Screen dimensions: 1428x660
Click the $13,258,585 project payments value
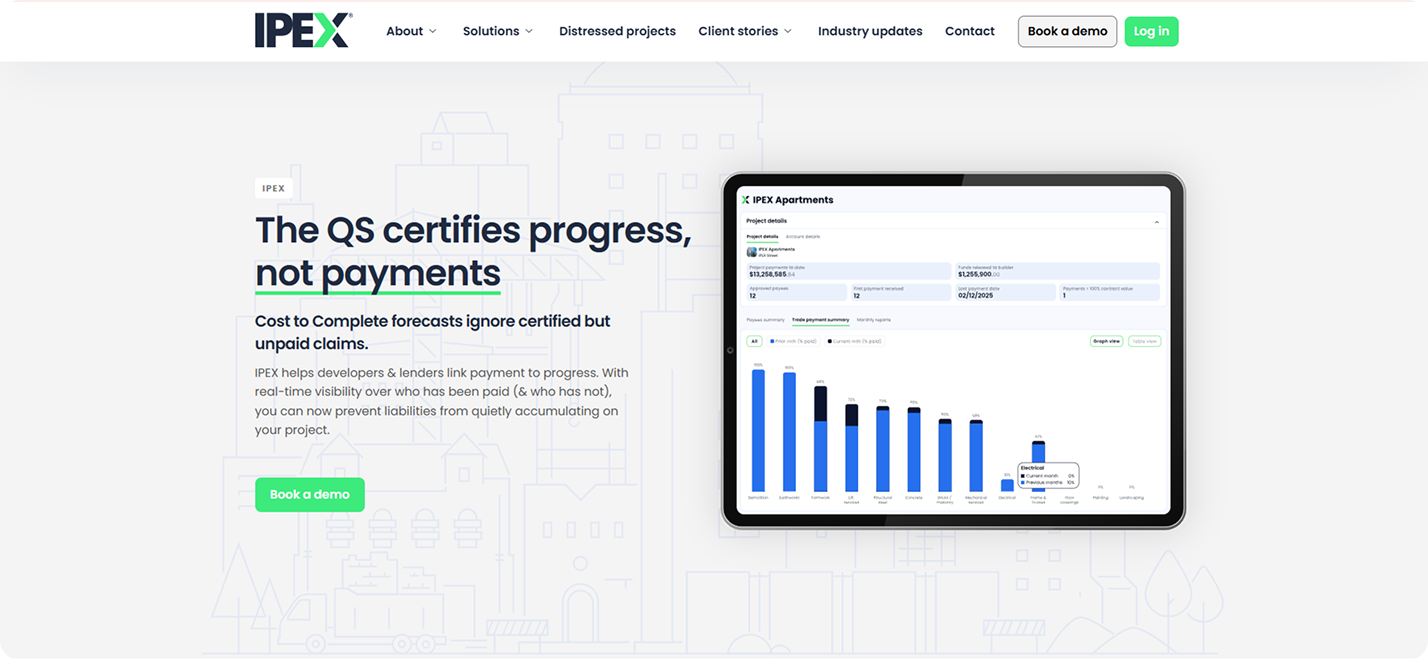[x=772, y=274]
